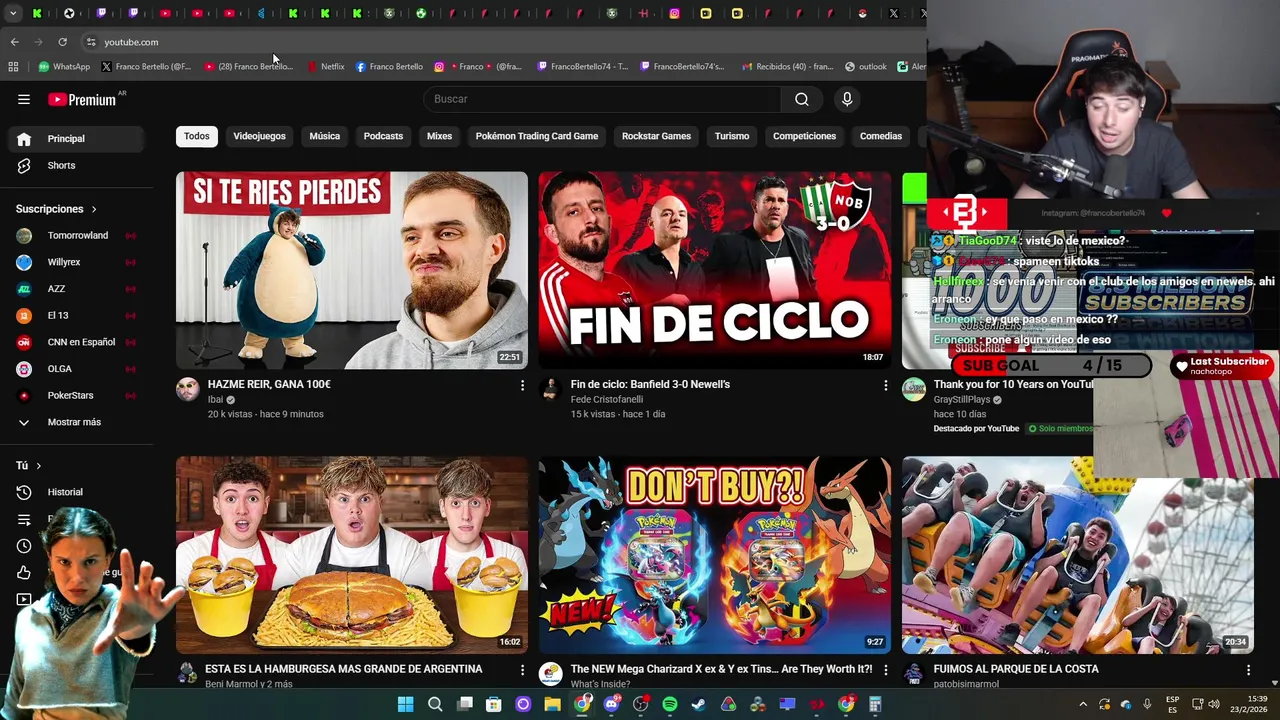Click the search magnifier button
1280x720 pixels.
point(802,99)
